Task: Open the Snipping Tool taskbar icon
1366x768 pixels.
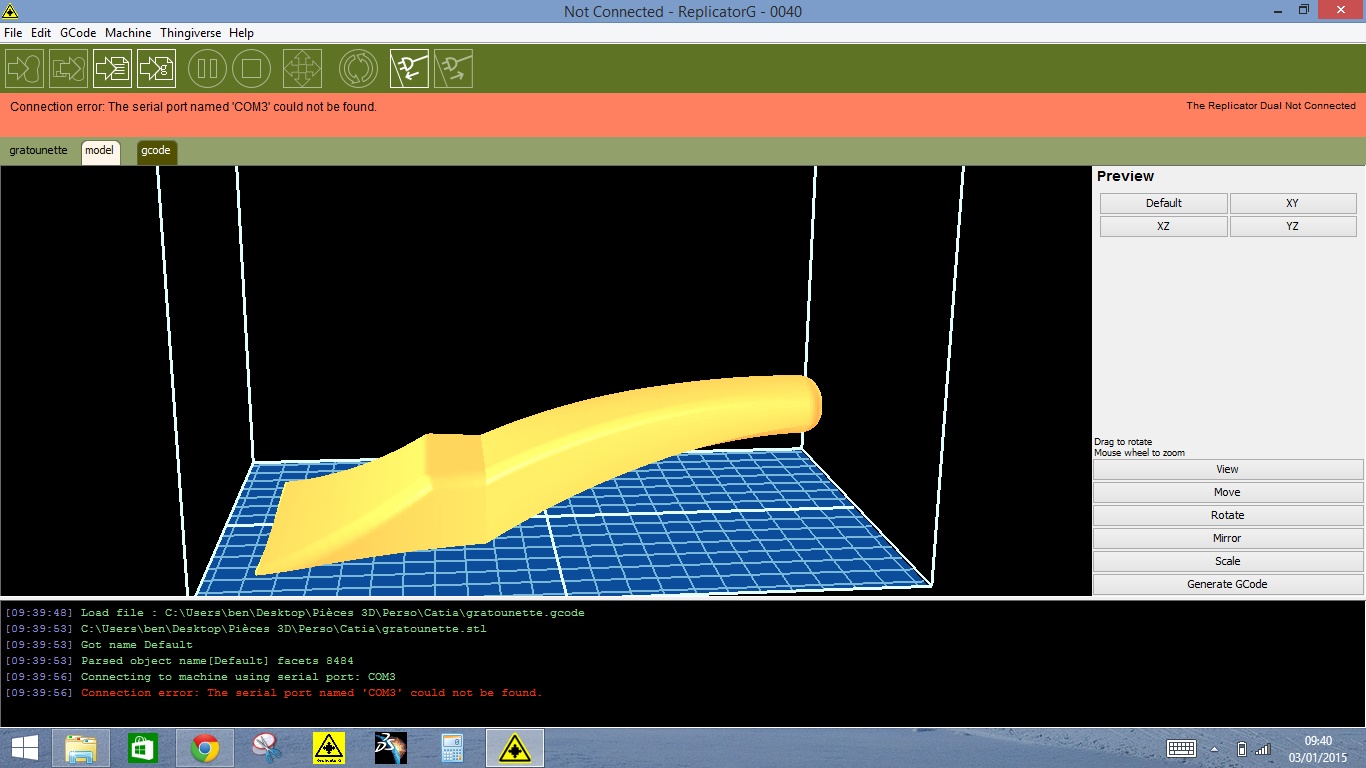Action: 267,748
